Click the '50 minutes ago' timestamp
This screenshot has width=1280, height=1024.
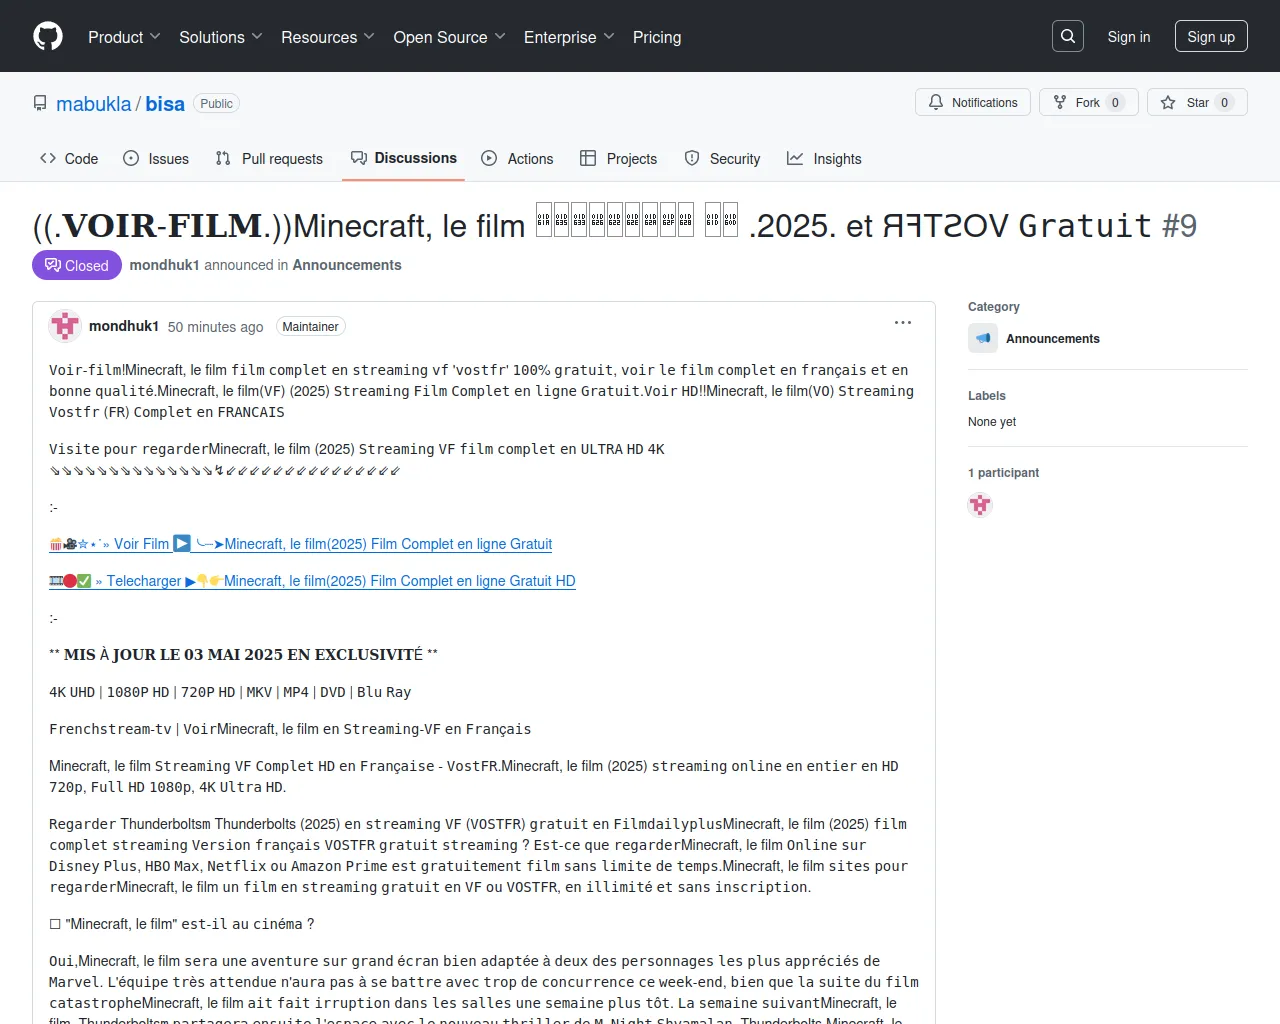(216, 327)
